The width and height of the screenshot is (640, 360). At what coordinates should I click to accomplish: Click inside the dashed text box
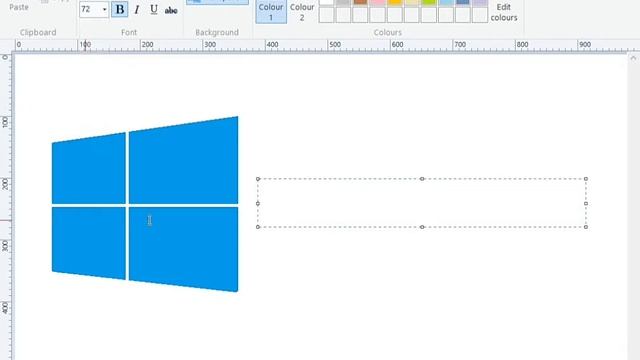coord(422,203)
